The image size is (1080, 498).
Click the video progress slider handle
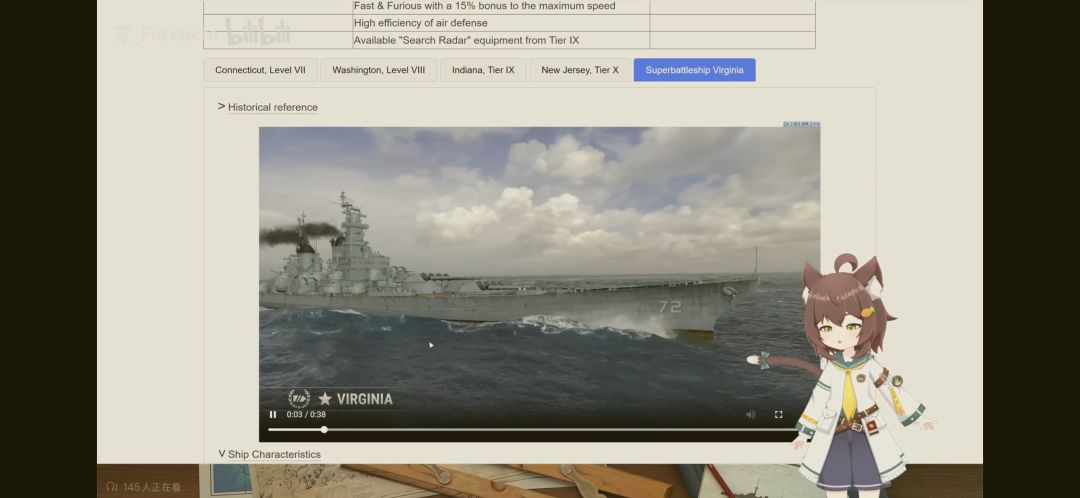[324, 430]
